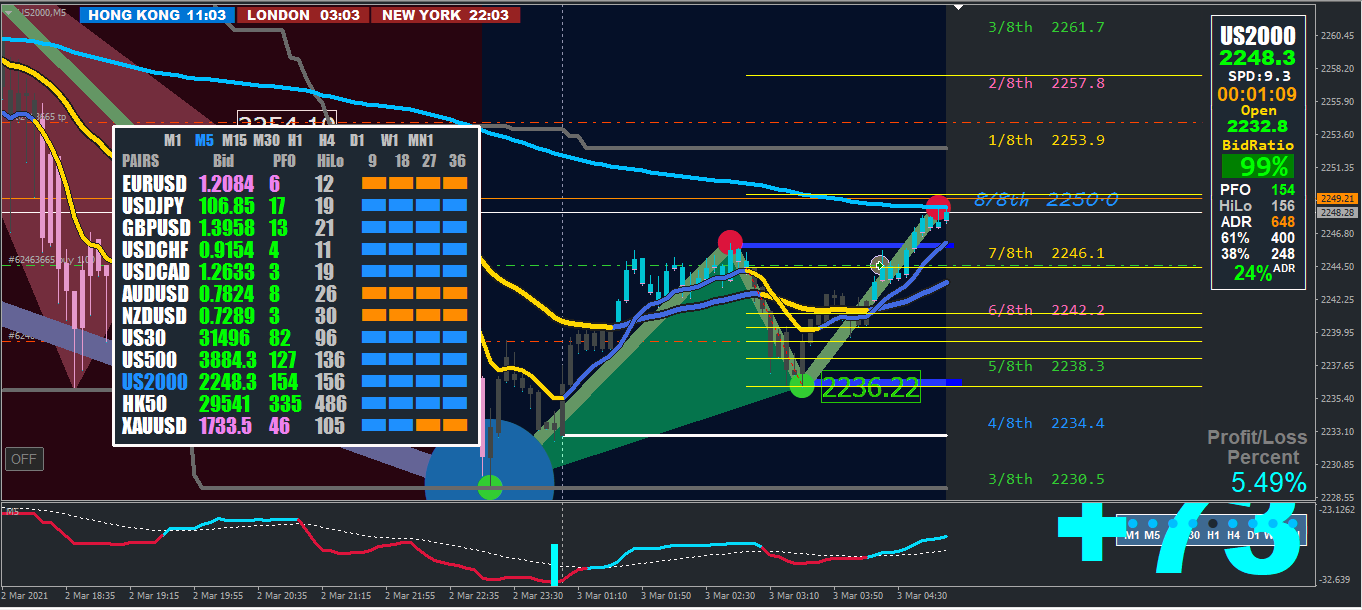The image size is (1362, 610).
Task: Click the 99% BidRatio green box
Action: tap(1257, 166)
